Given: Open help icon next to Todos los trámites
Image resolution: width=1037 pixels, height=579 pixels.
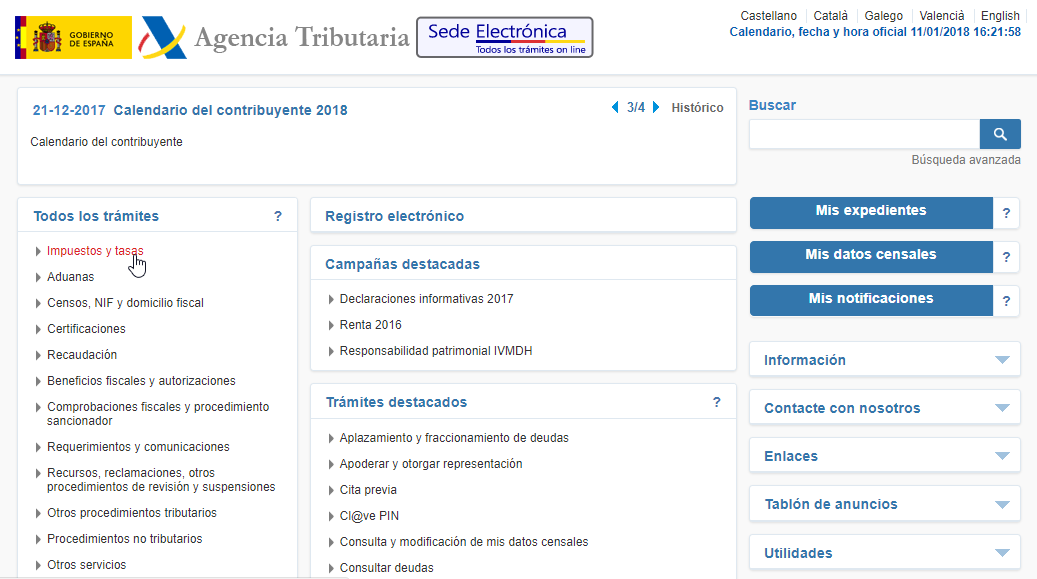Looking at the screenshot, I should [x=278, y=215].
